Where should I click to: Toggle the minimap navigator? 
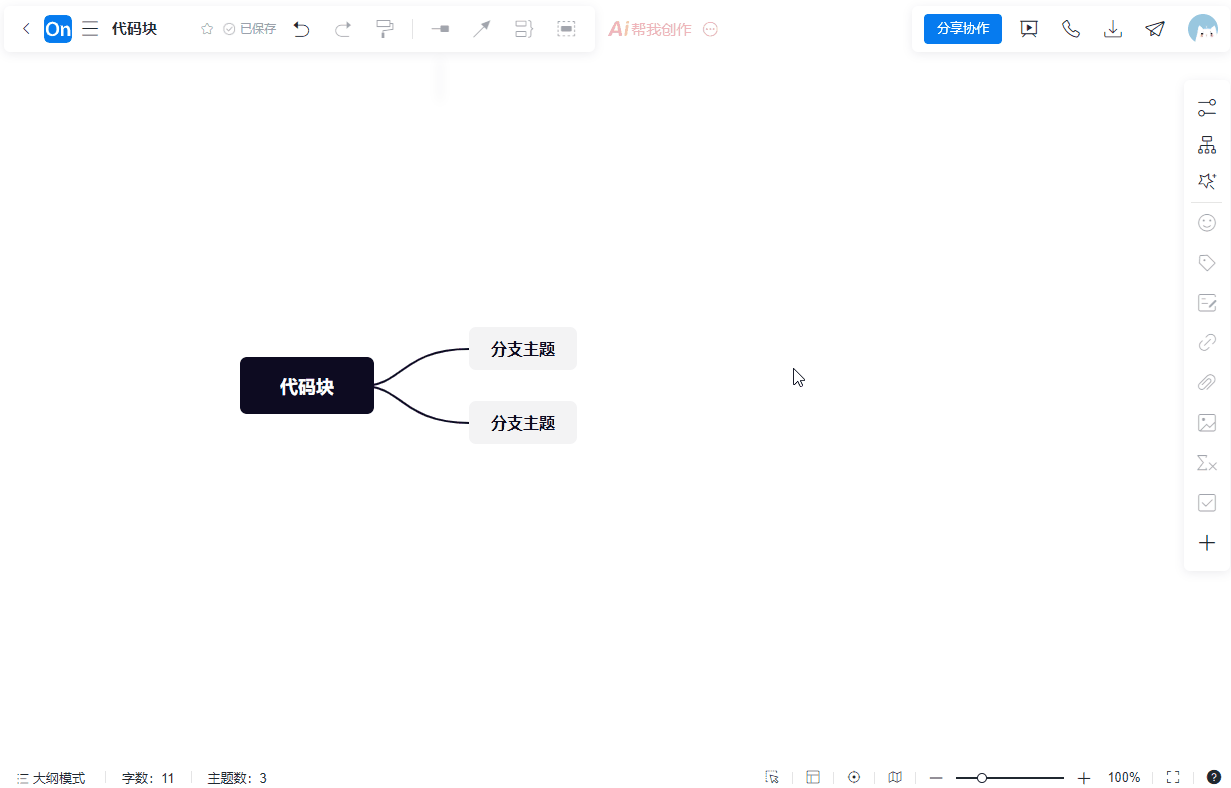(895, 777)
